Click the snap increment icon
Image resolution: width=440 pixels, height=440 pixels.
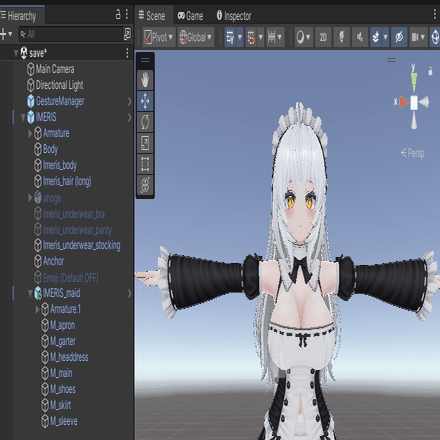(272, 37)
